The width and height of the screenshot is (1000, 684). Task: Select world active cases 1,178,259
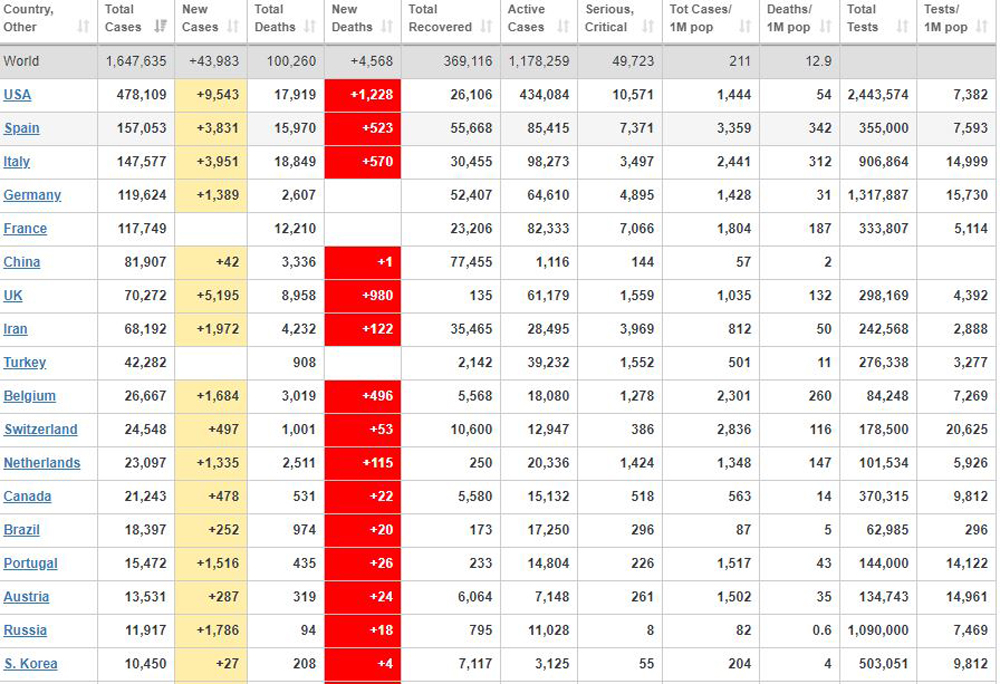click(539, 61)
